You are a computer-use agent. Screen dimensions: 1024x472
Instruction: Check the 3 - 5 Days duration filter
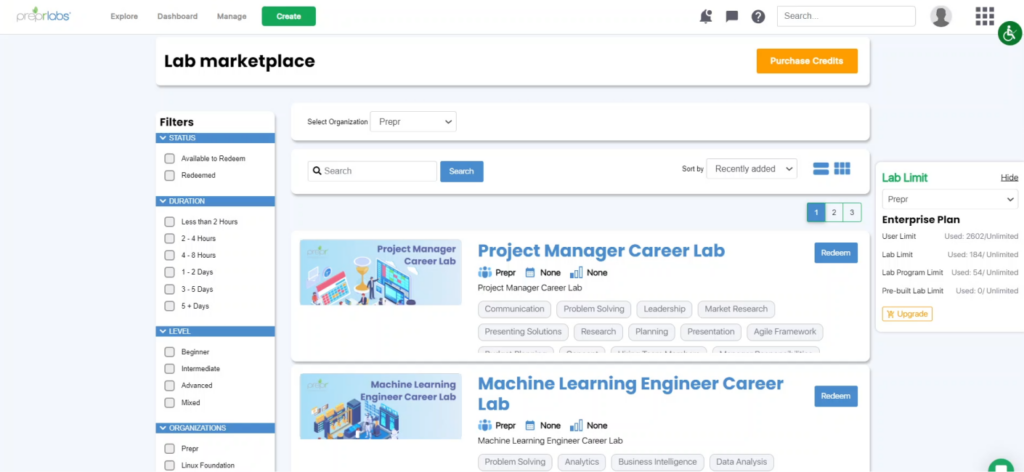click(170, 289)
